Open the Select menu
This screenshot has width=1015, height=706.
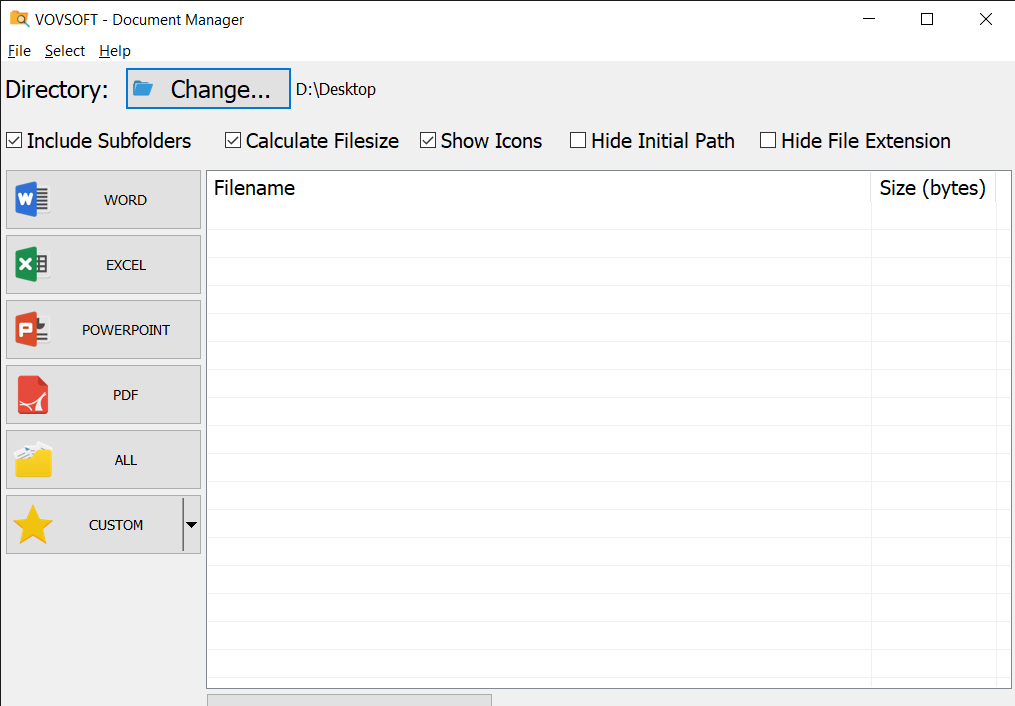(65, 50)
